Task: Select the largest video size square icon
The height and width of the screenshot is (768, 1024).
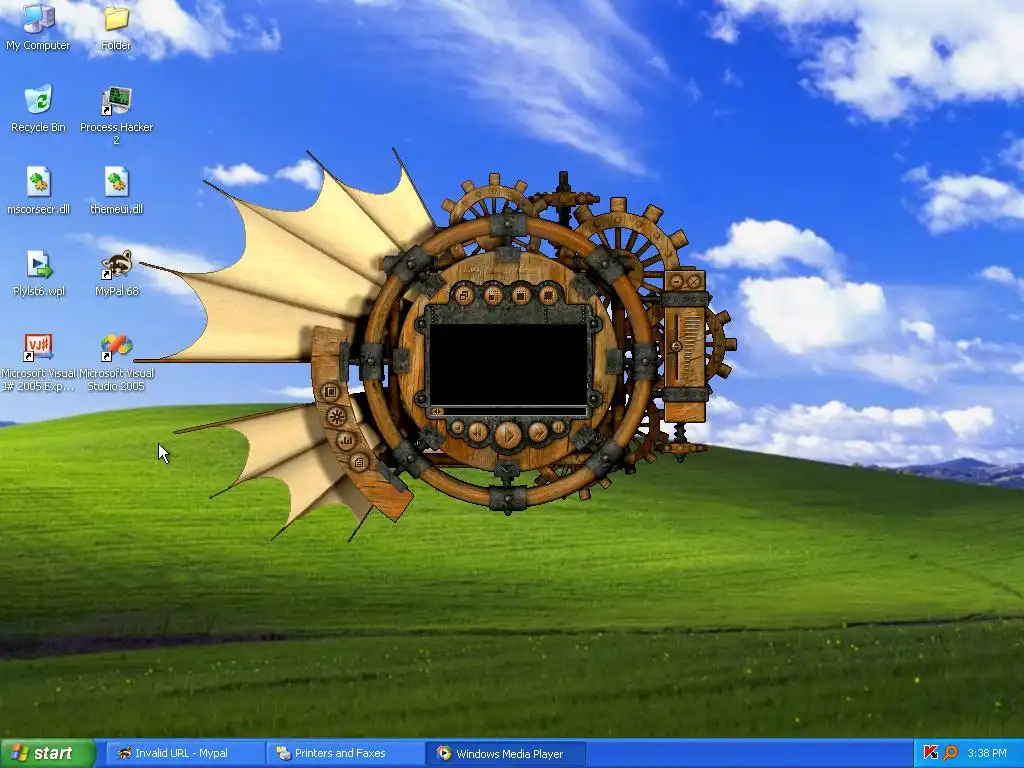Action: [x=549, y=295]
